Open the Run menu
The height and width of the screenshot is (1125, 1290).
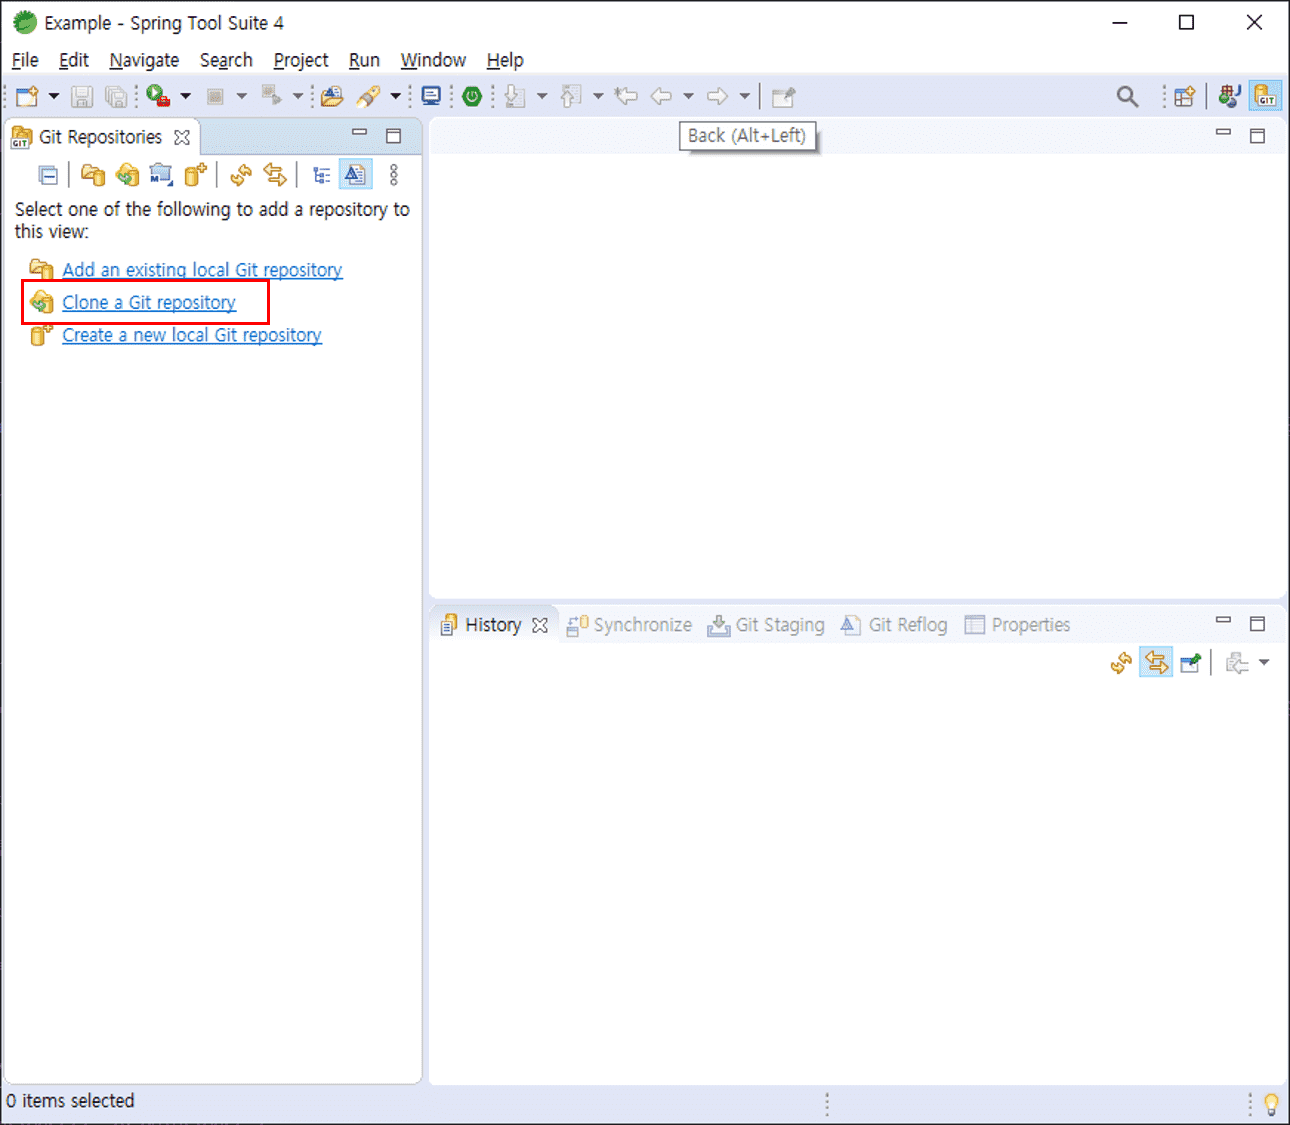click(364, 60)
